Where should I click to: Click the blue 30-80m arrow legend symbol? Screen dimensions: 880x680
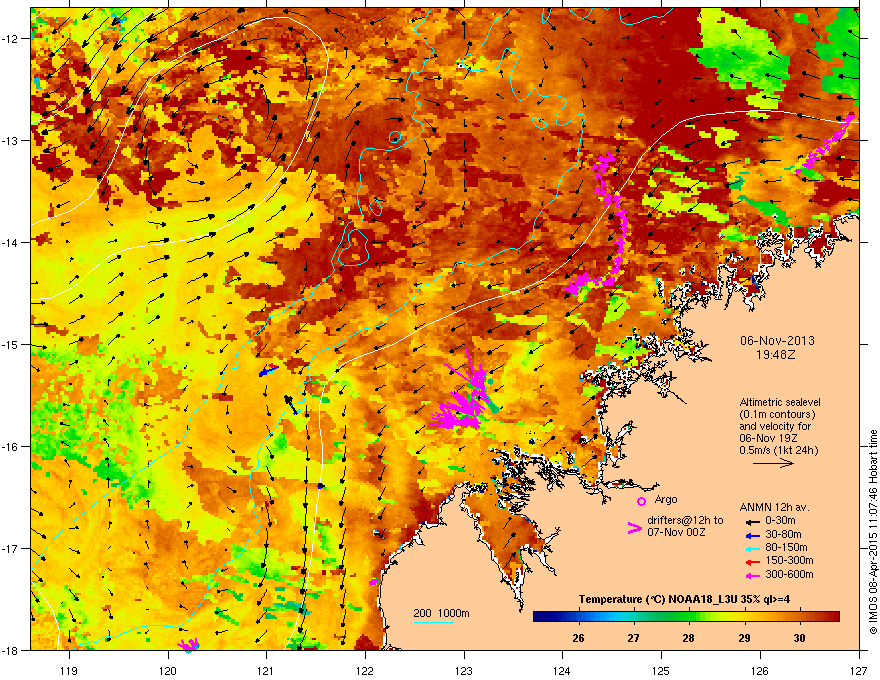(x=752, y=535)
